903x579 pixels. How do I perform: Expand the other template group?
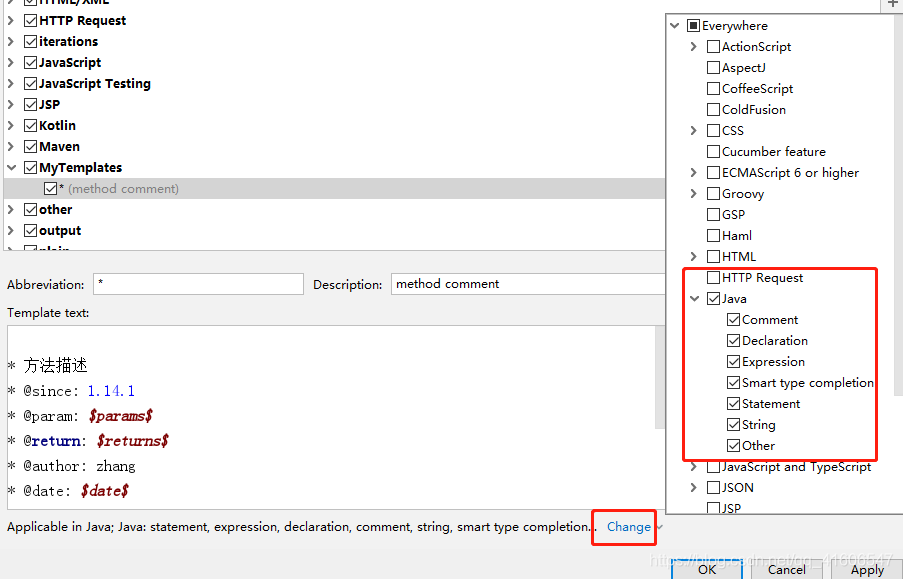click(11, 210)
